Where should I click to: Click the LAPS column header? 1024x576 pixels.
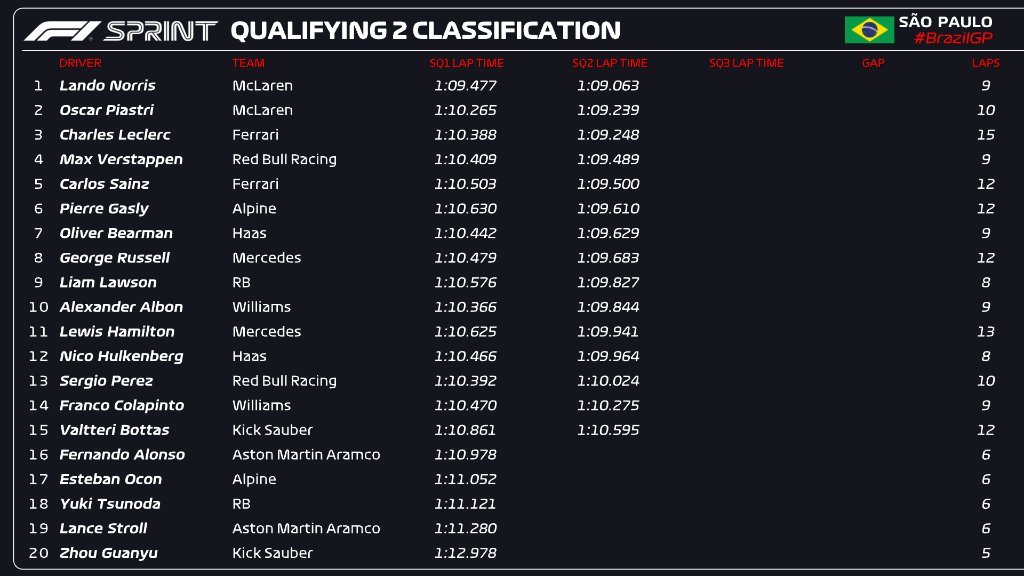click(986, 63)
